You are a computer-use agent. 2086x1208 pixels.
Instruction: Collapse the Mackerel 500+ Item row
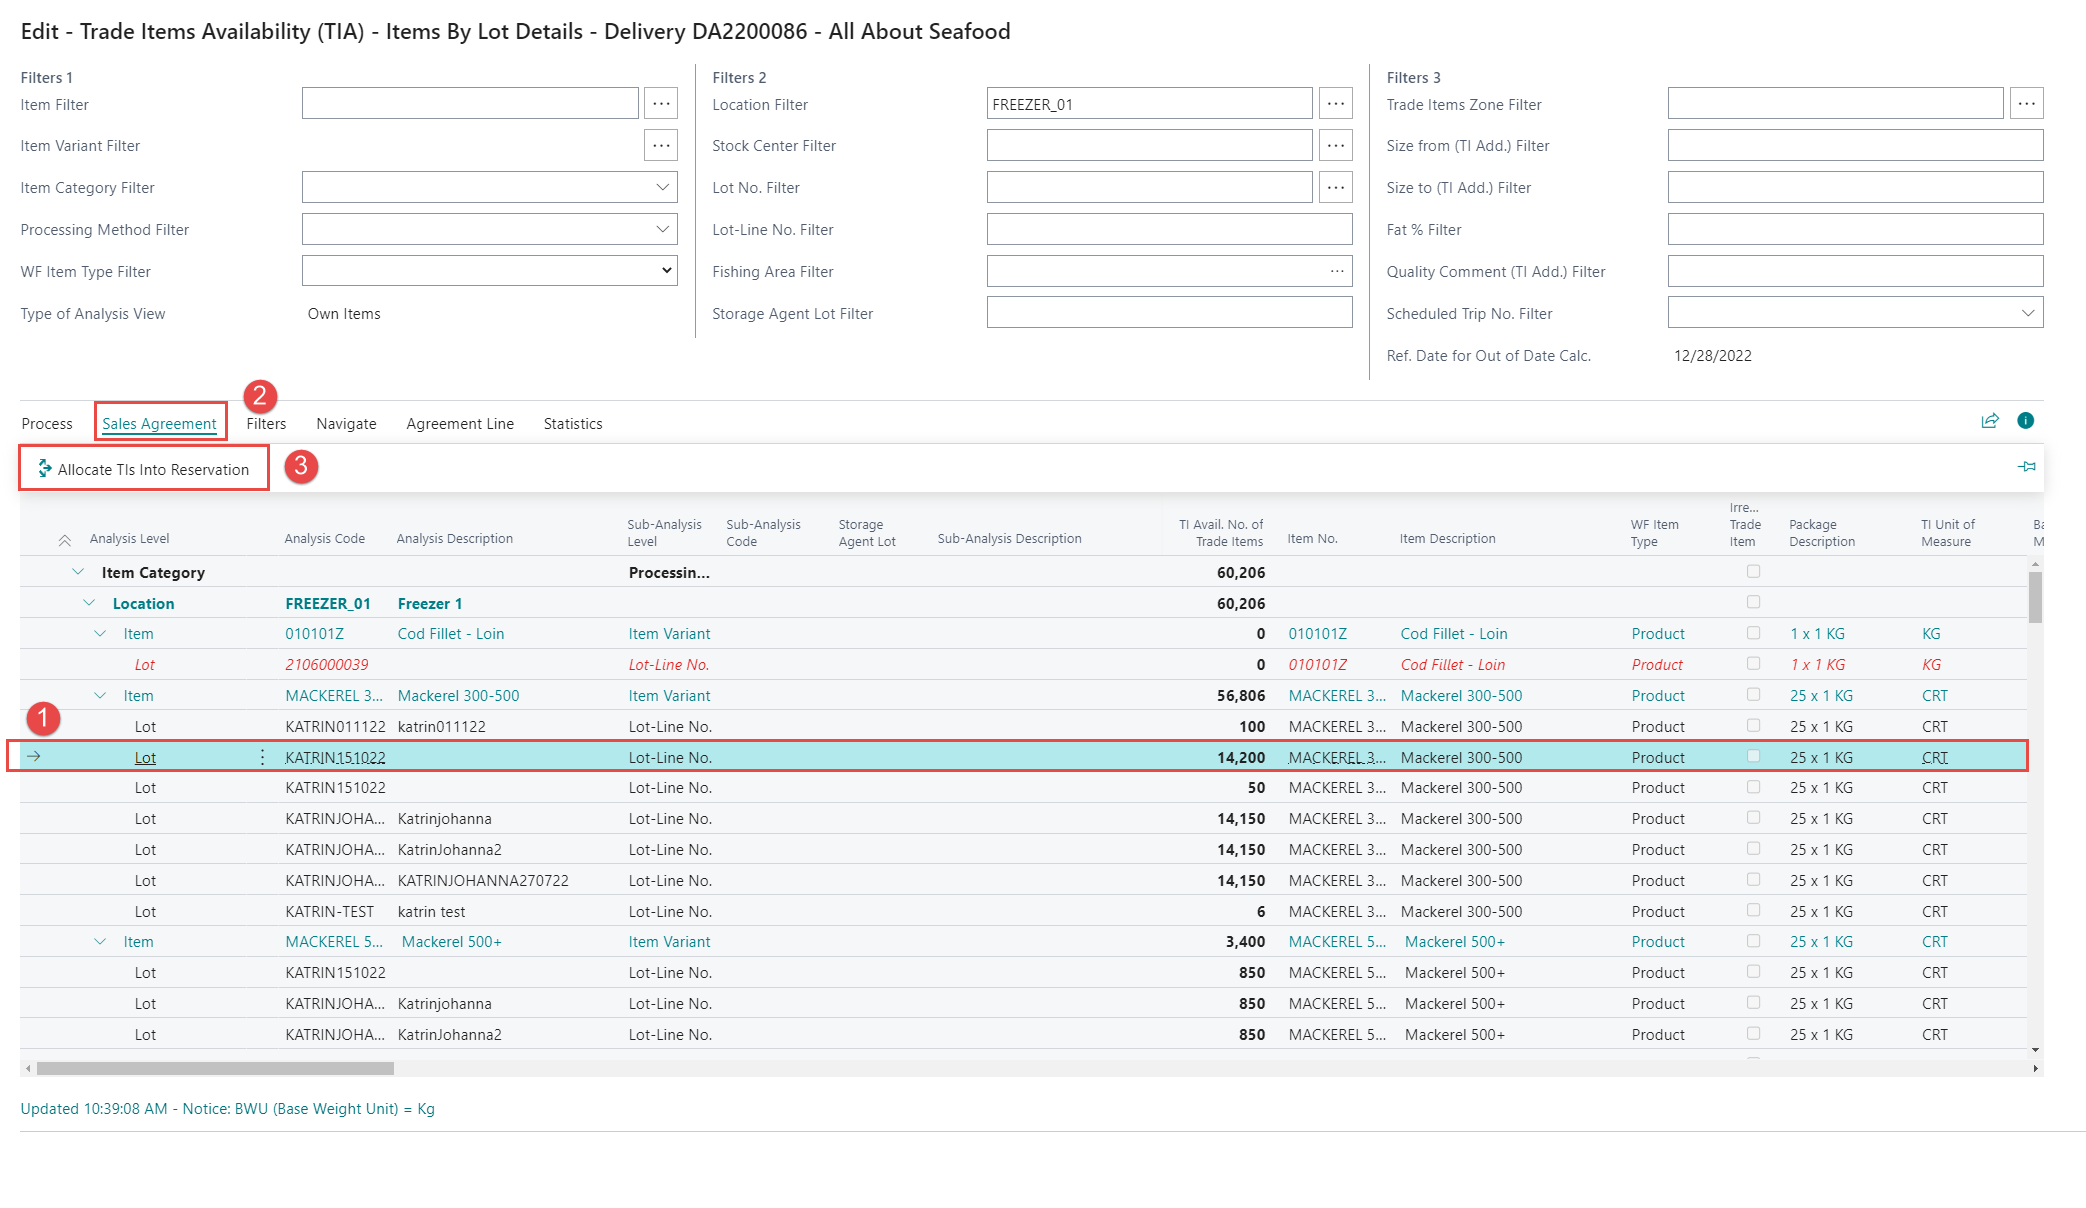pos(100,942)
